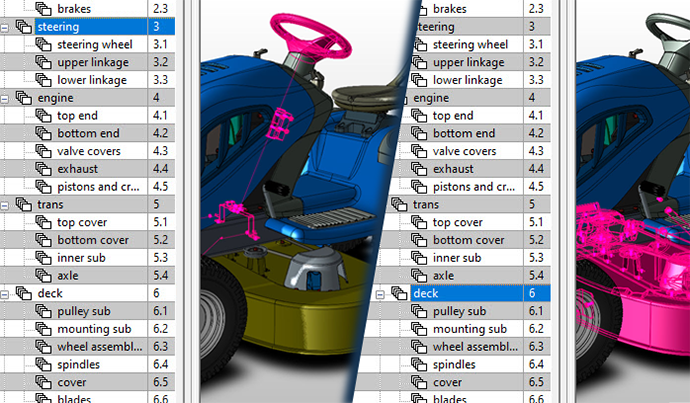
Task: Click the highlighted steering assembly icon in left tree
Action: click(x=24, y=27)
